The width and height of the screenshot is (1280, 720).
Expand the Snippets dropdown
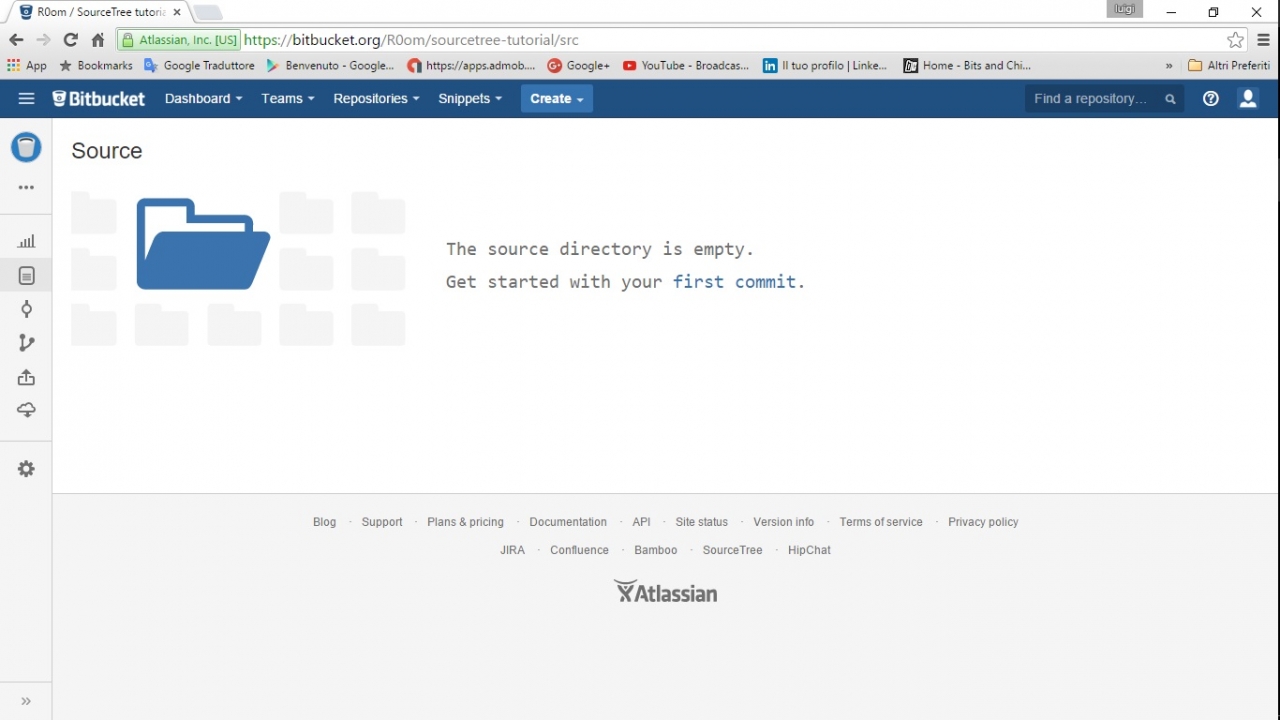[470, 98]
